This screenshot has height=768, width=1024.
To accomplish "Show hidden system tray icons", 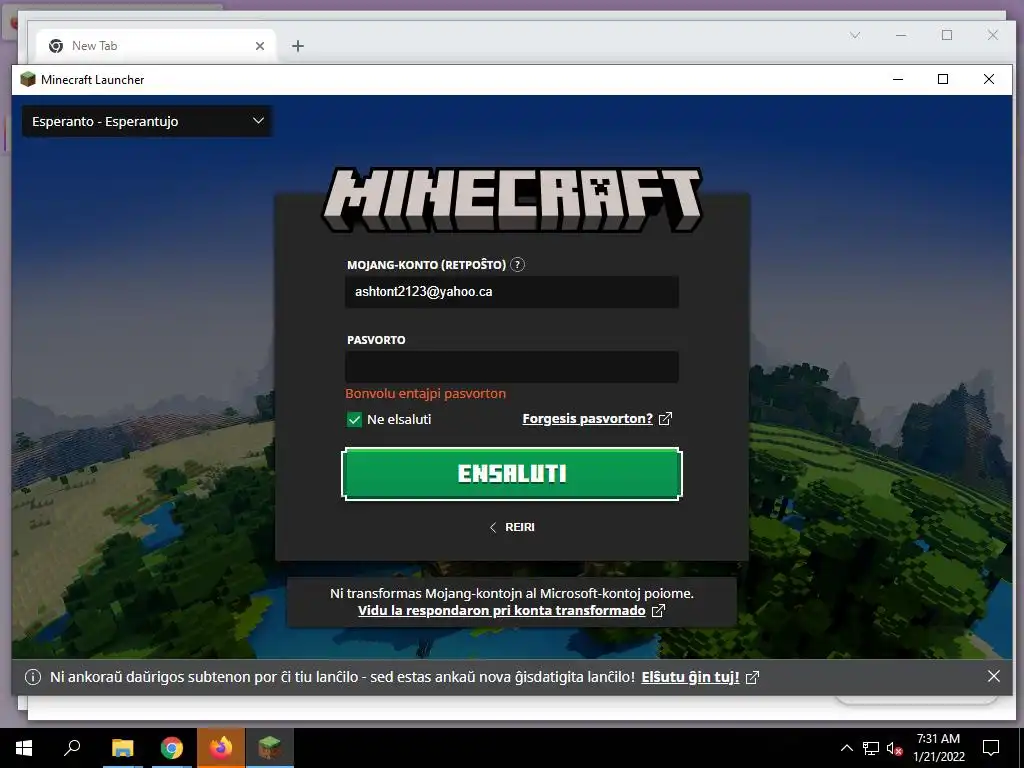I will (x=846, y=748).
